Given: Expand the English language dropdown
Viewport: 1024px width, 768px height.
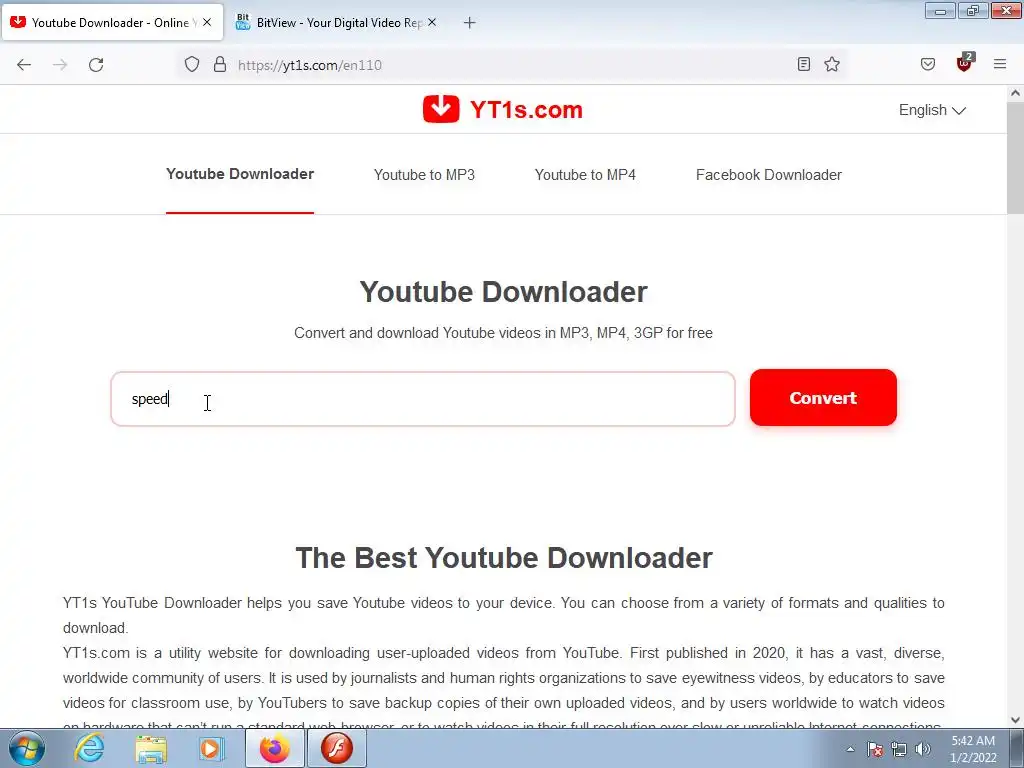Looking at the screenshot, I should click(932, 110).
